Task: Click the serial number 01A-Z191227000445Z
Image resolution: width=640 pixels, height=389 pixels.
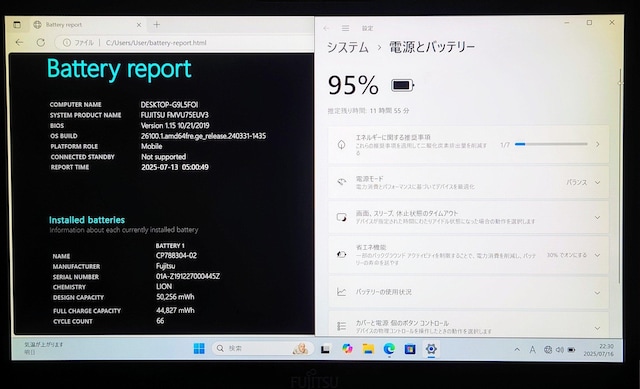Action: (x=188, y=276)
